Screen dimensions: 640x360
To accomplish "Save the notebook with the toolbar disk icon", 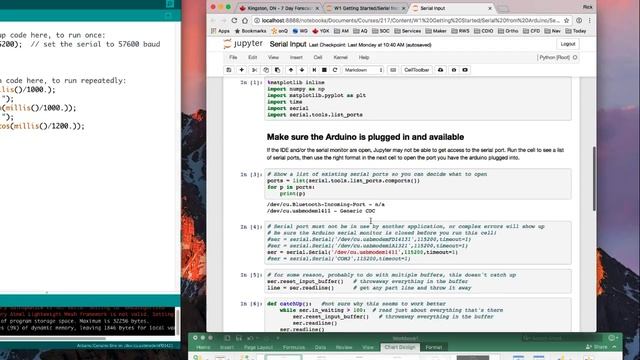I will [x=229, y=70].
